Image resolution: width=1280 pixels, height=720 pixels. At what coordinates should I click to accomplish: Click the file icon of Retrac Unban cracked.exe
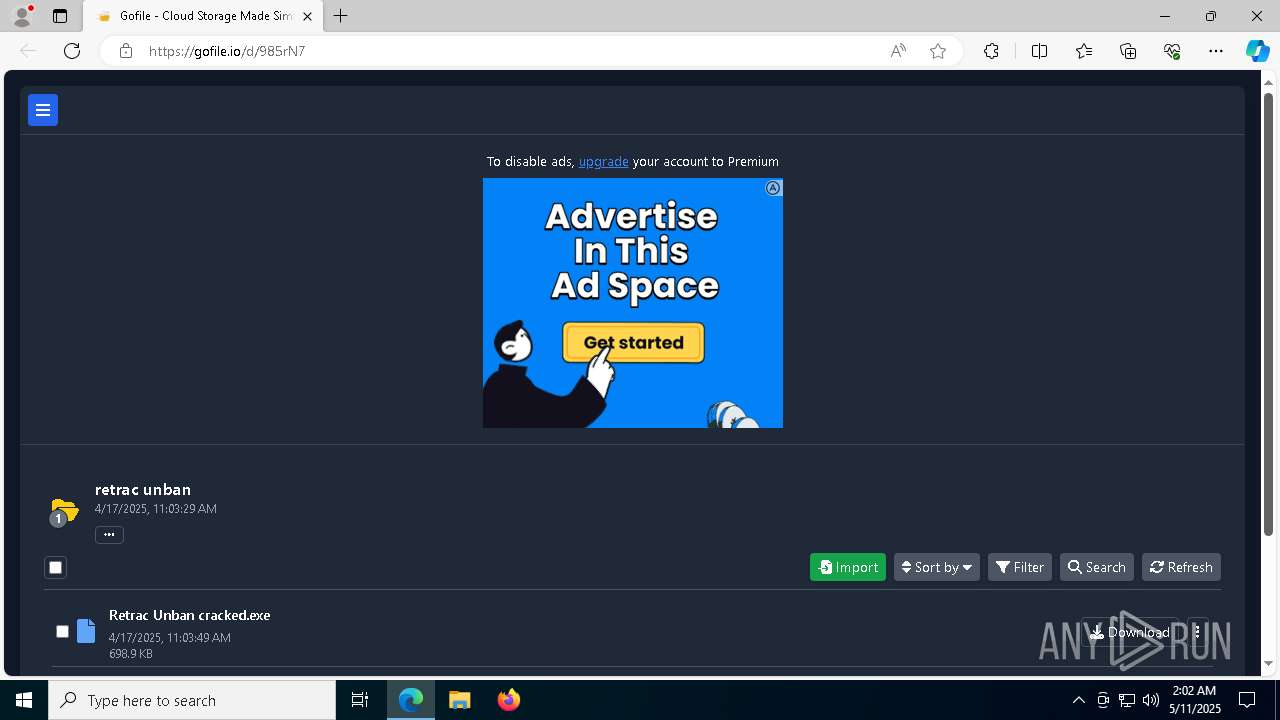pyautogui.click(x=86, y=631)
